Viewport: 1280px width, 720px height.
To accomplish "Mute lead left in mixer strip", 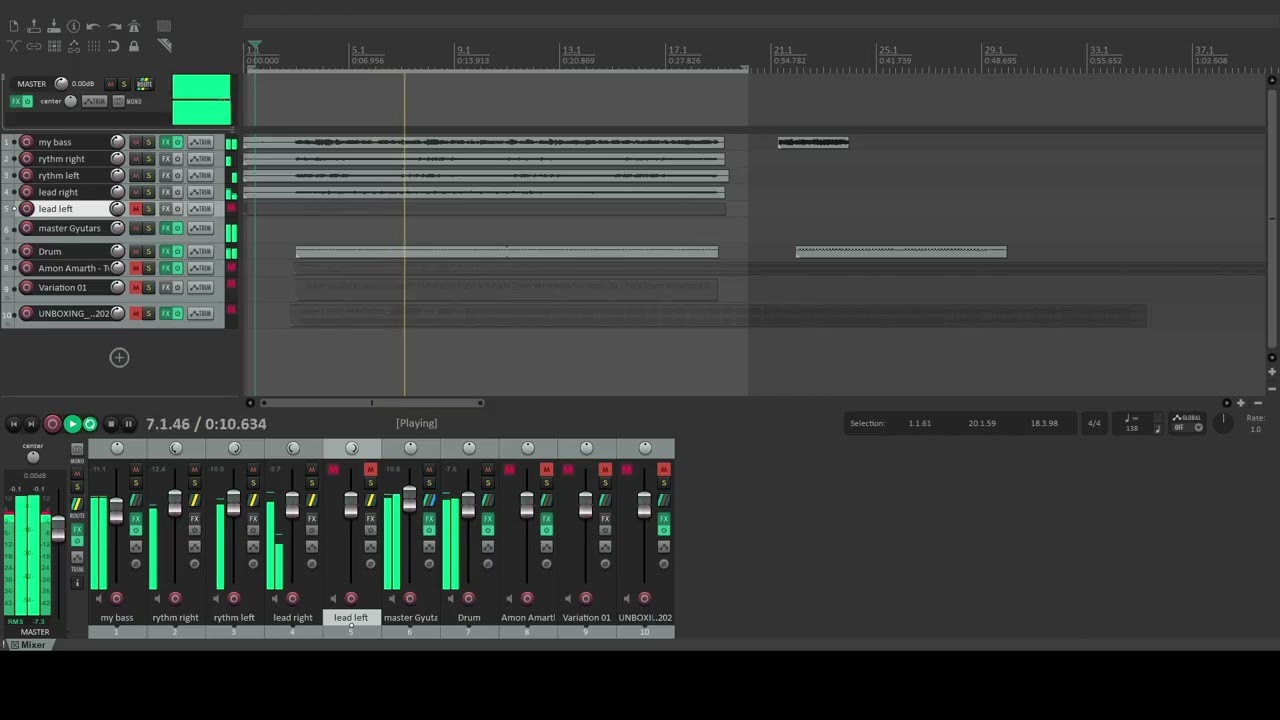I will 370,470.
